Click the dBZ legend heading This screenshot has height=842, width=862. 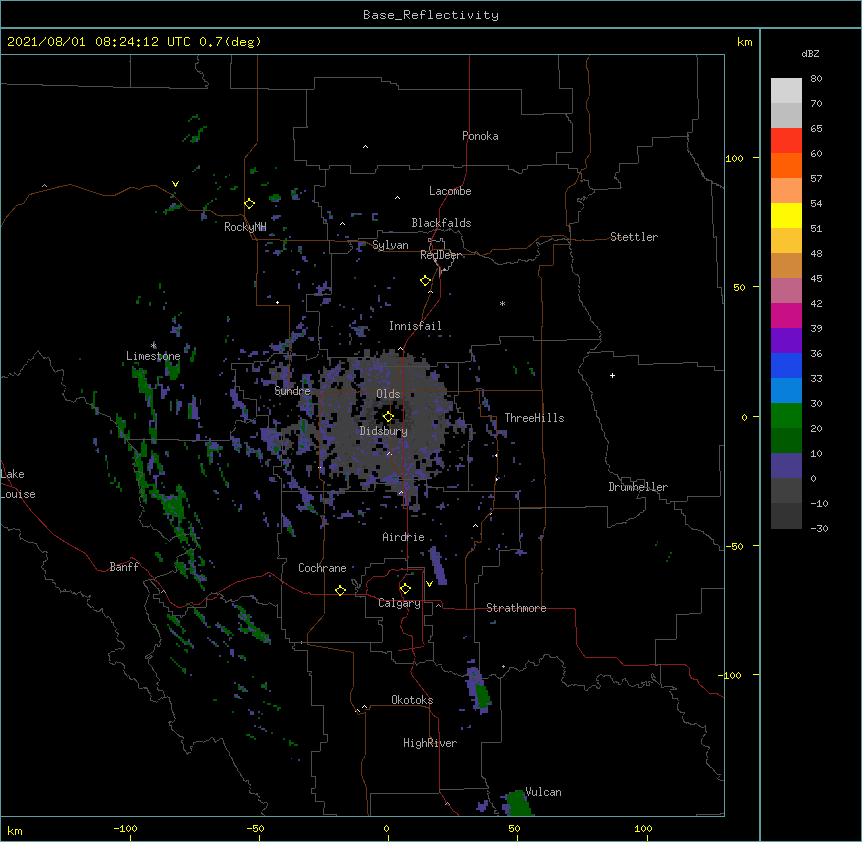click(x=810, y=53)
